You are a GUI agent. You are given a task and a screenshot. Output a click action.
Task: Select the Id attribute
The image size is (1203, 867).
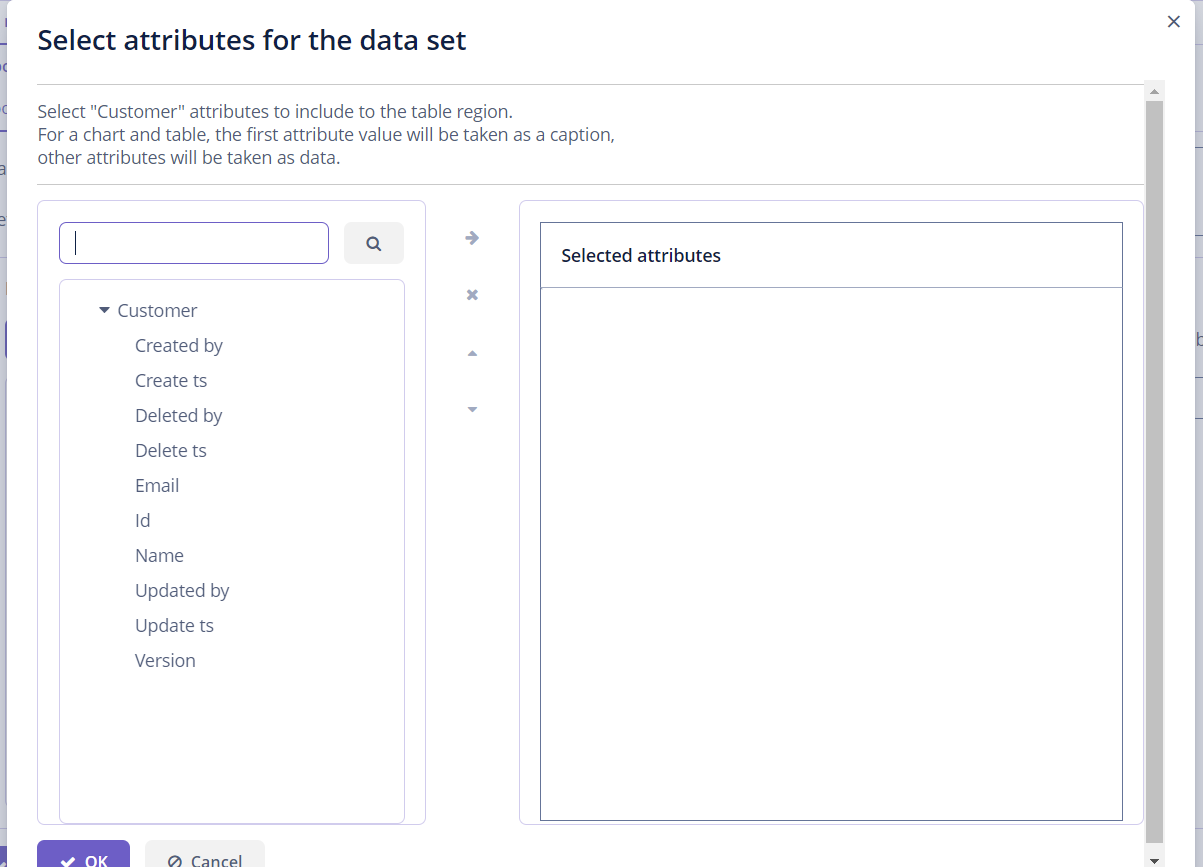point(142,520)
